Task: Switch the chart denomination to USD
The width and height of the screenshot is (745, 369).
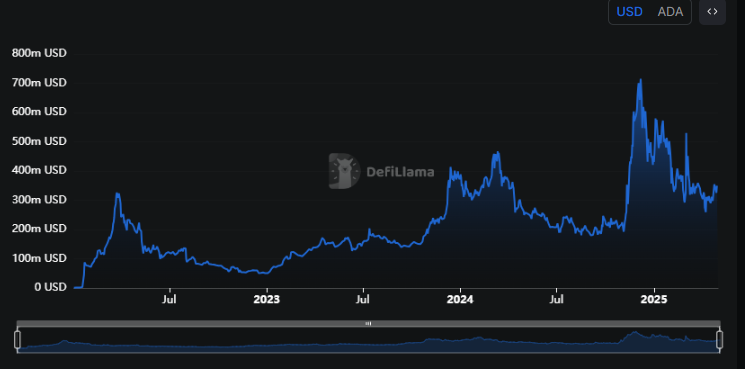Action: tap(629, 12)
